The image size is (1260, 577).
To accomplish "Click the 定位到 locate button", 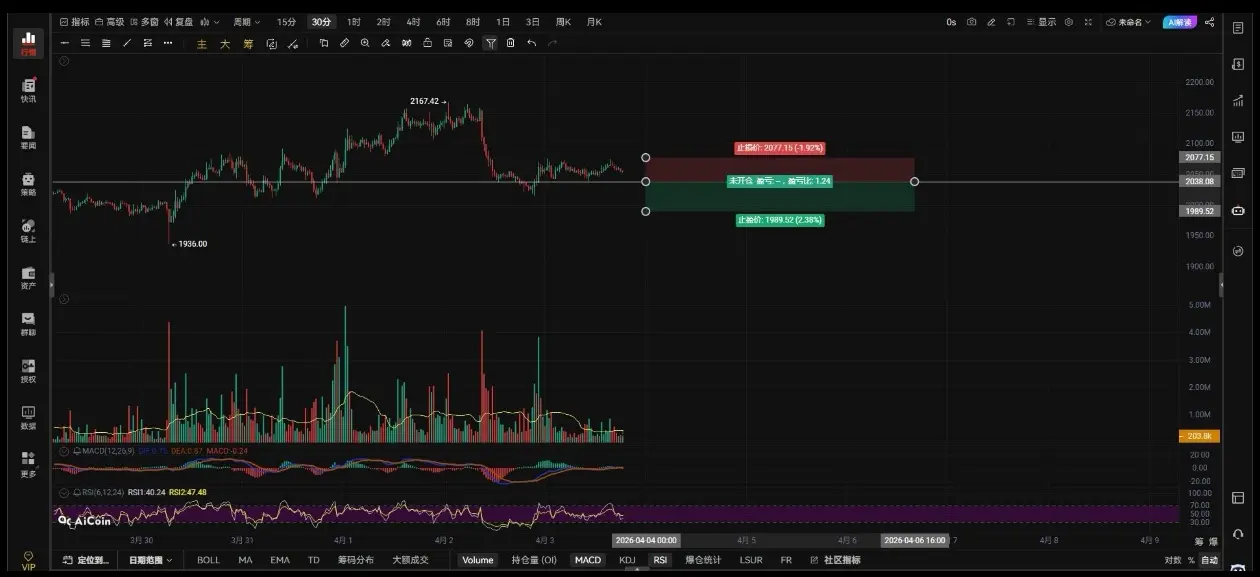I will [84, 560].
